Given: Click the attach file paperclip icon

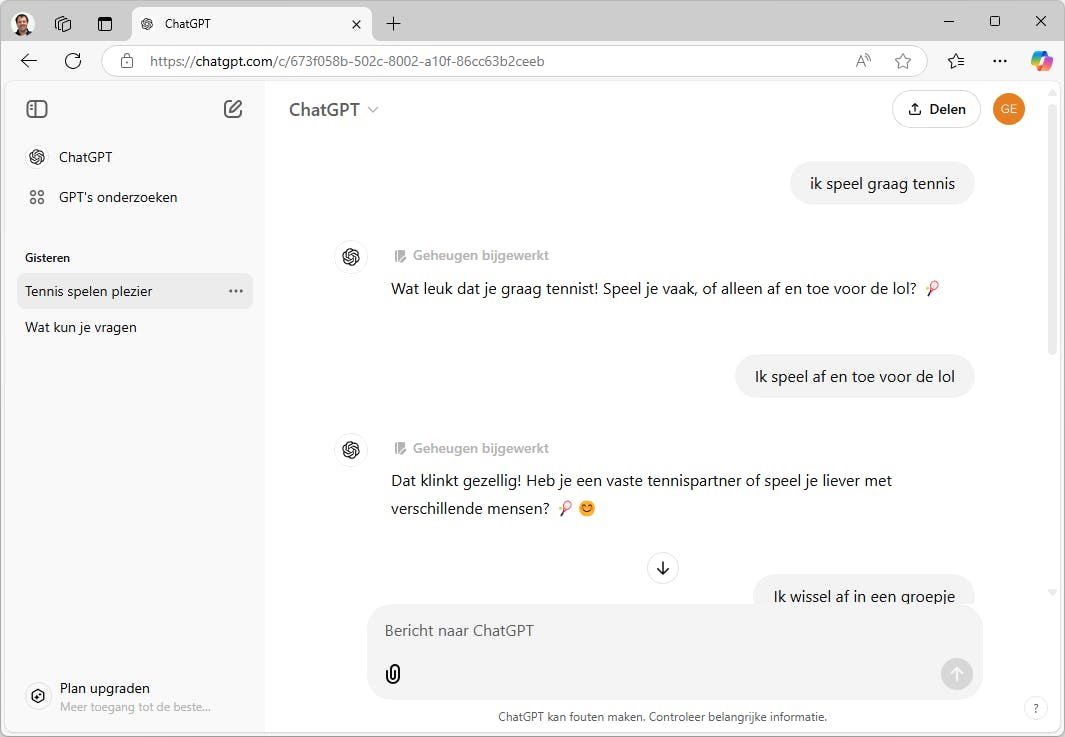Looking at the screenshot, I should pos(393,674).
